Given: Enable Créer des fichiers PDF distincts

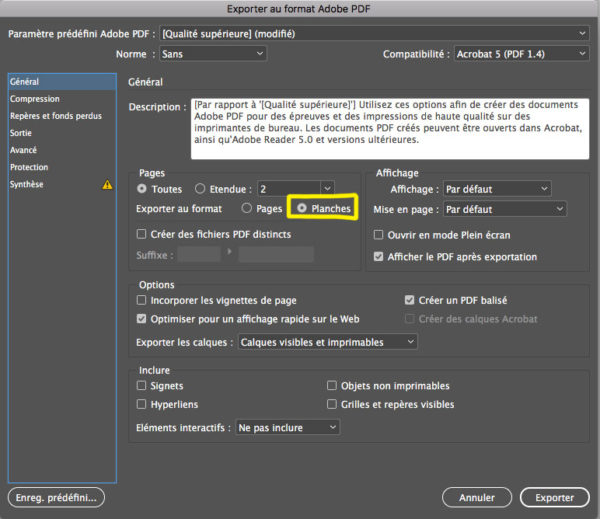Looking at the screenshot, I should pos(142,233).
